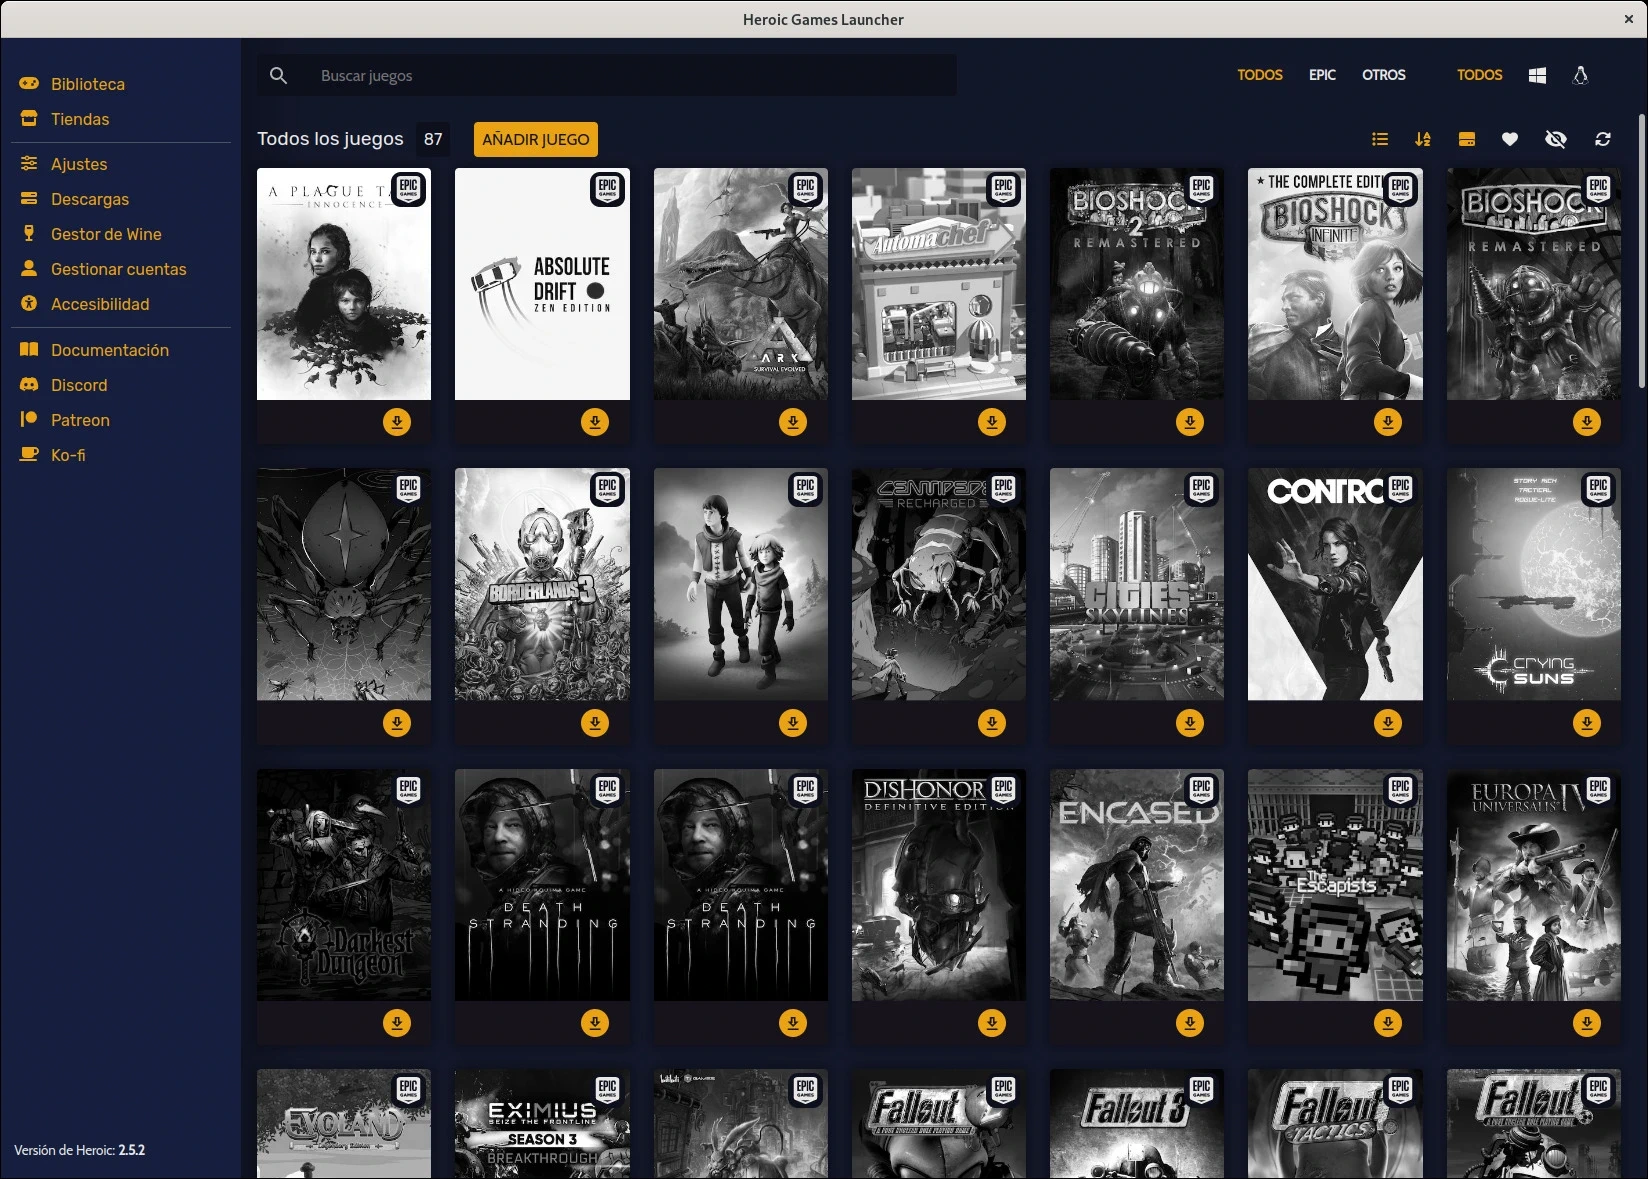Filter games by Linux platform
The image size is (1648, 1179).
click(x=1582, y=75)
